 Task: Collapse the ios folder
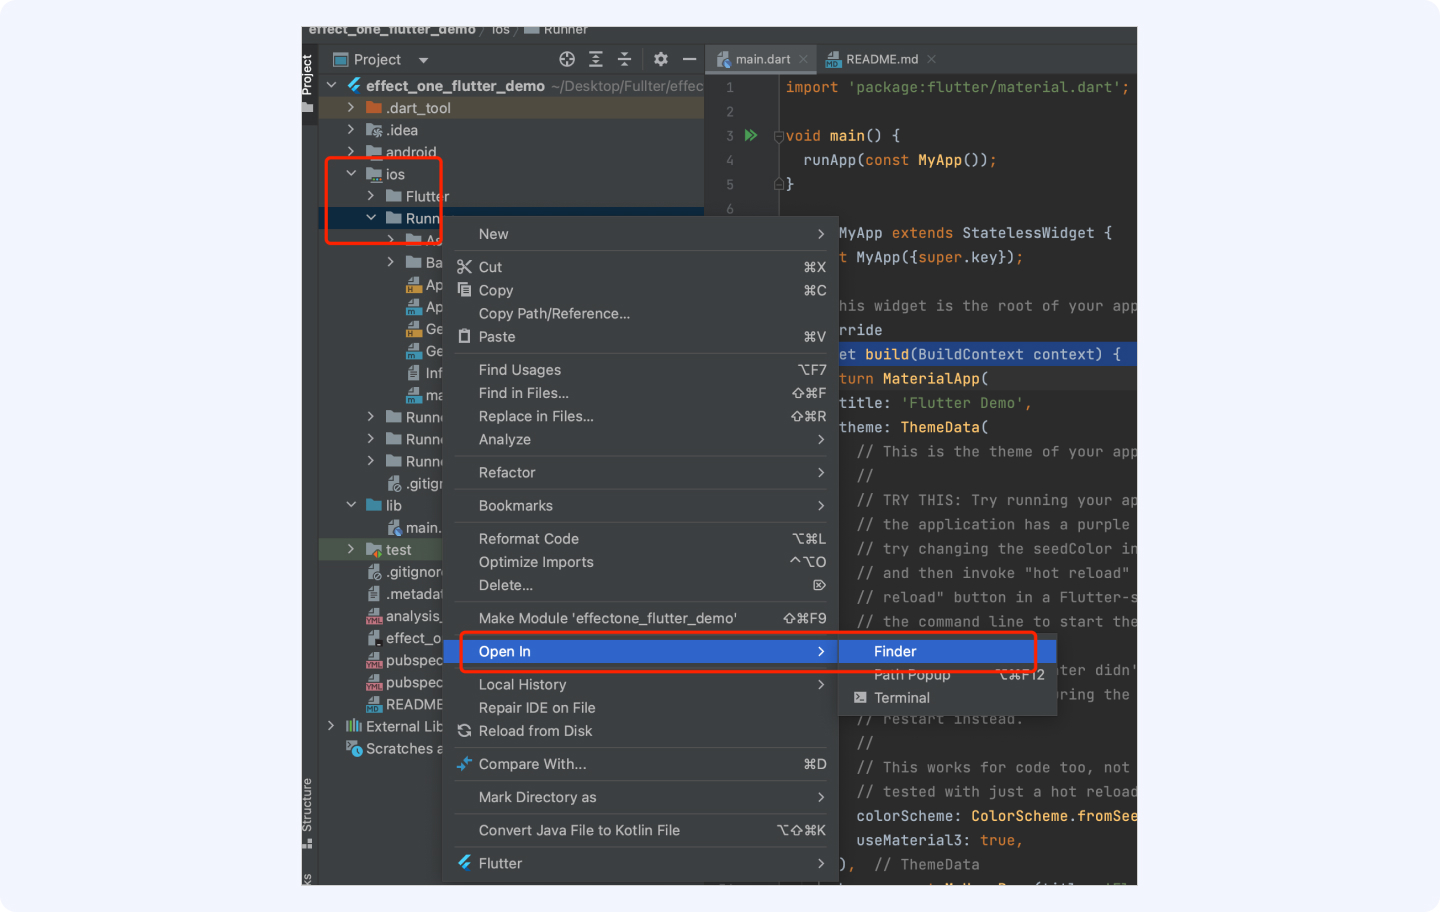click(351, 174)
